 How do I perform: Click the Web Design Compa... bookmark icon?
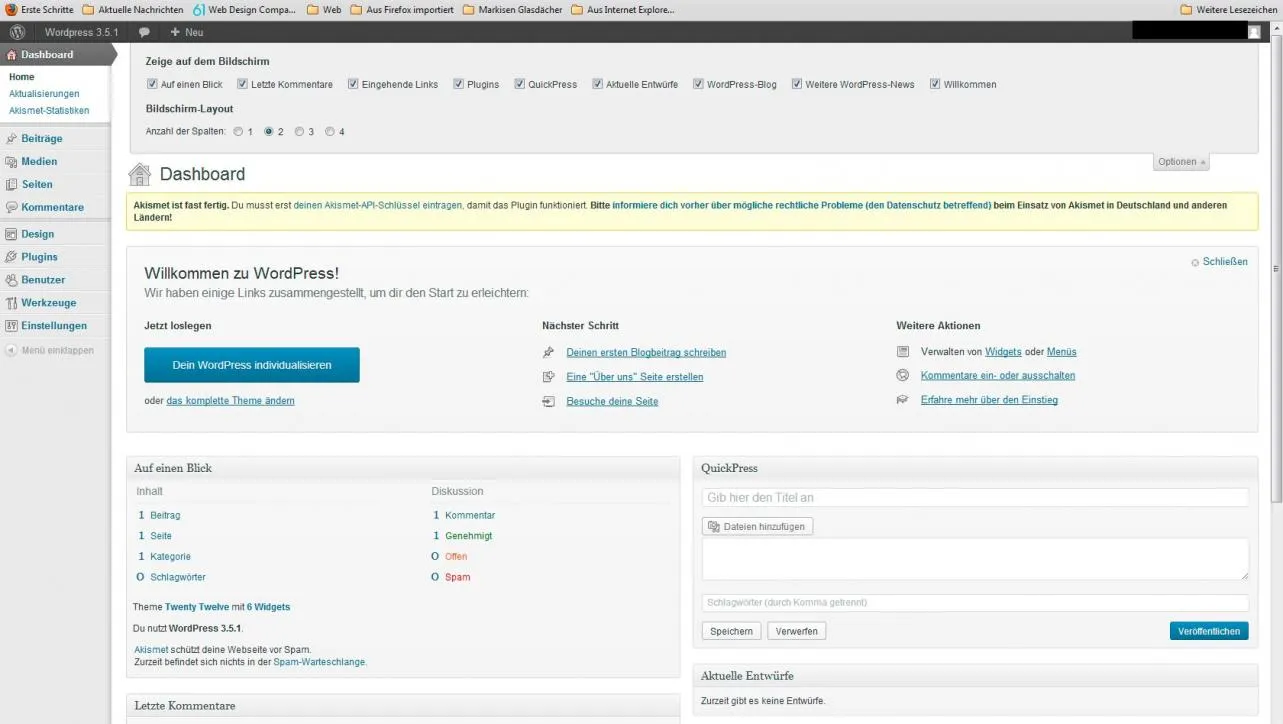pos(199,10)
